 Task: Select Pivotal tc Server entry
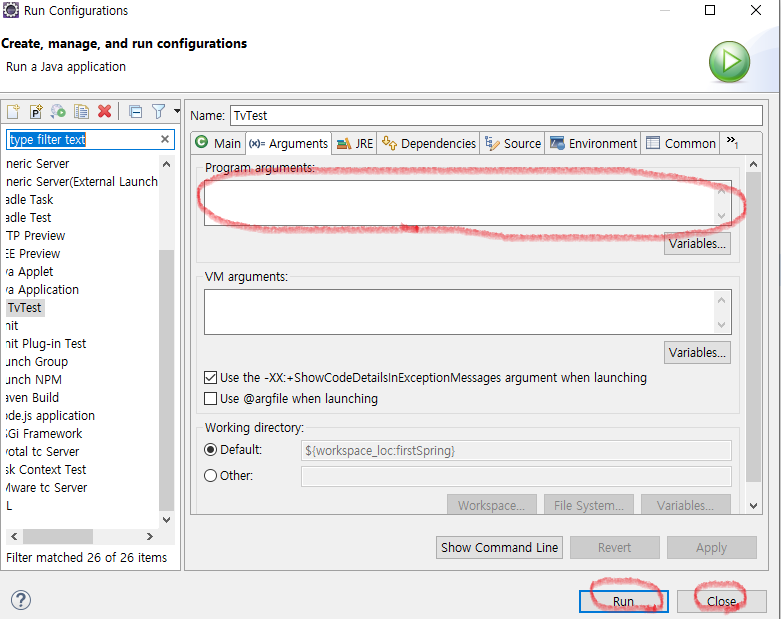click(x=42, y=452)
